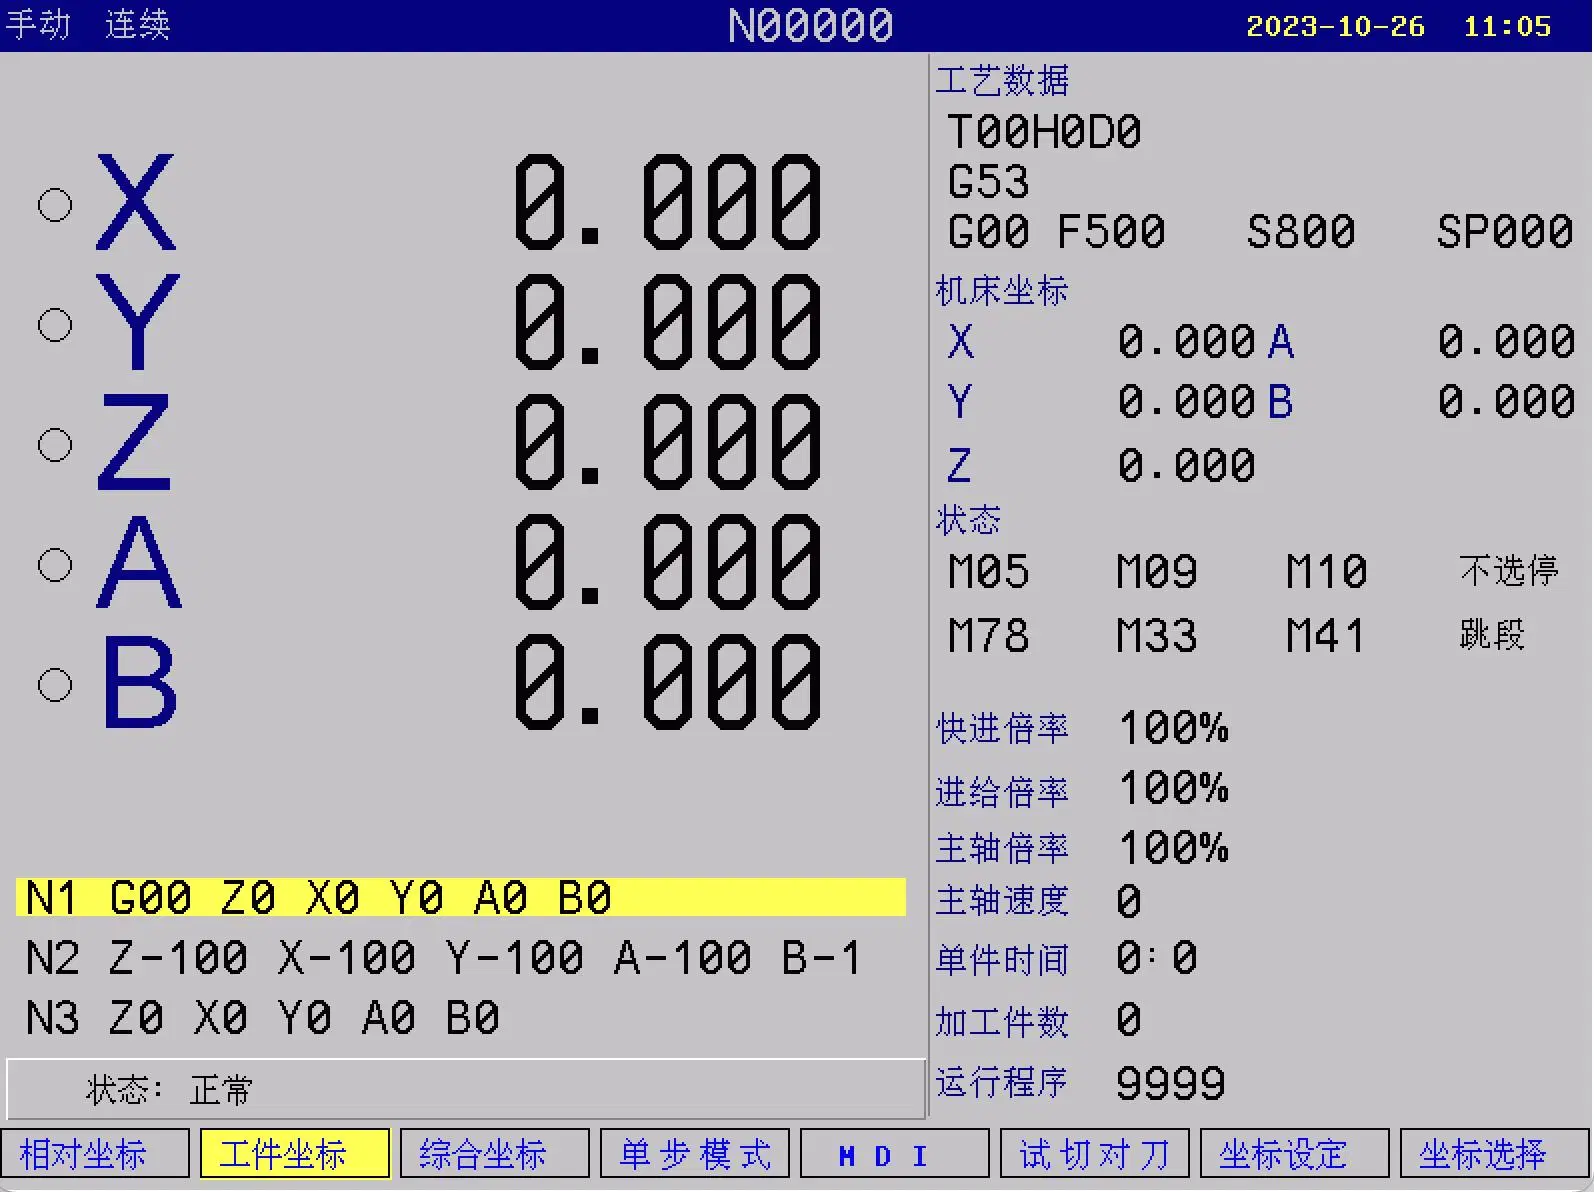This screenshot has height=1192, width=1594.
Task: Click the large A coordinate value 0.000
Action: pos(668,561)
